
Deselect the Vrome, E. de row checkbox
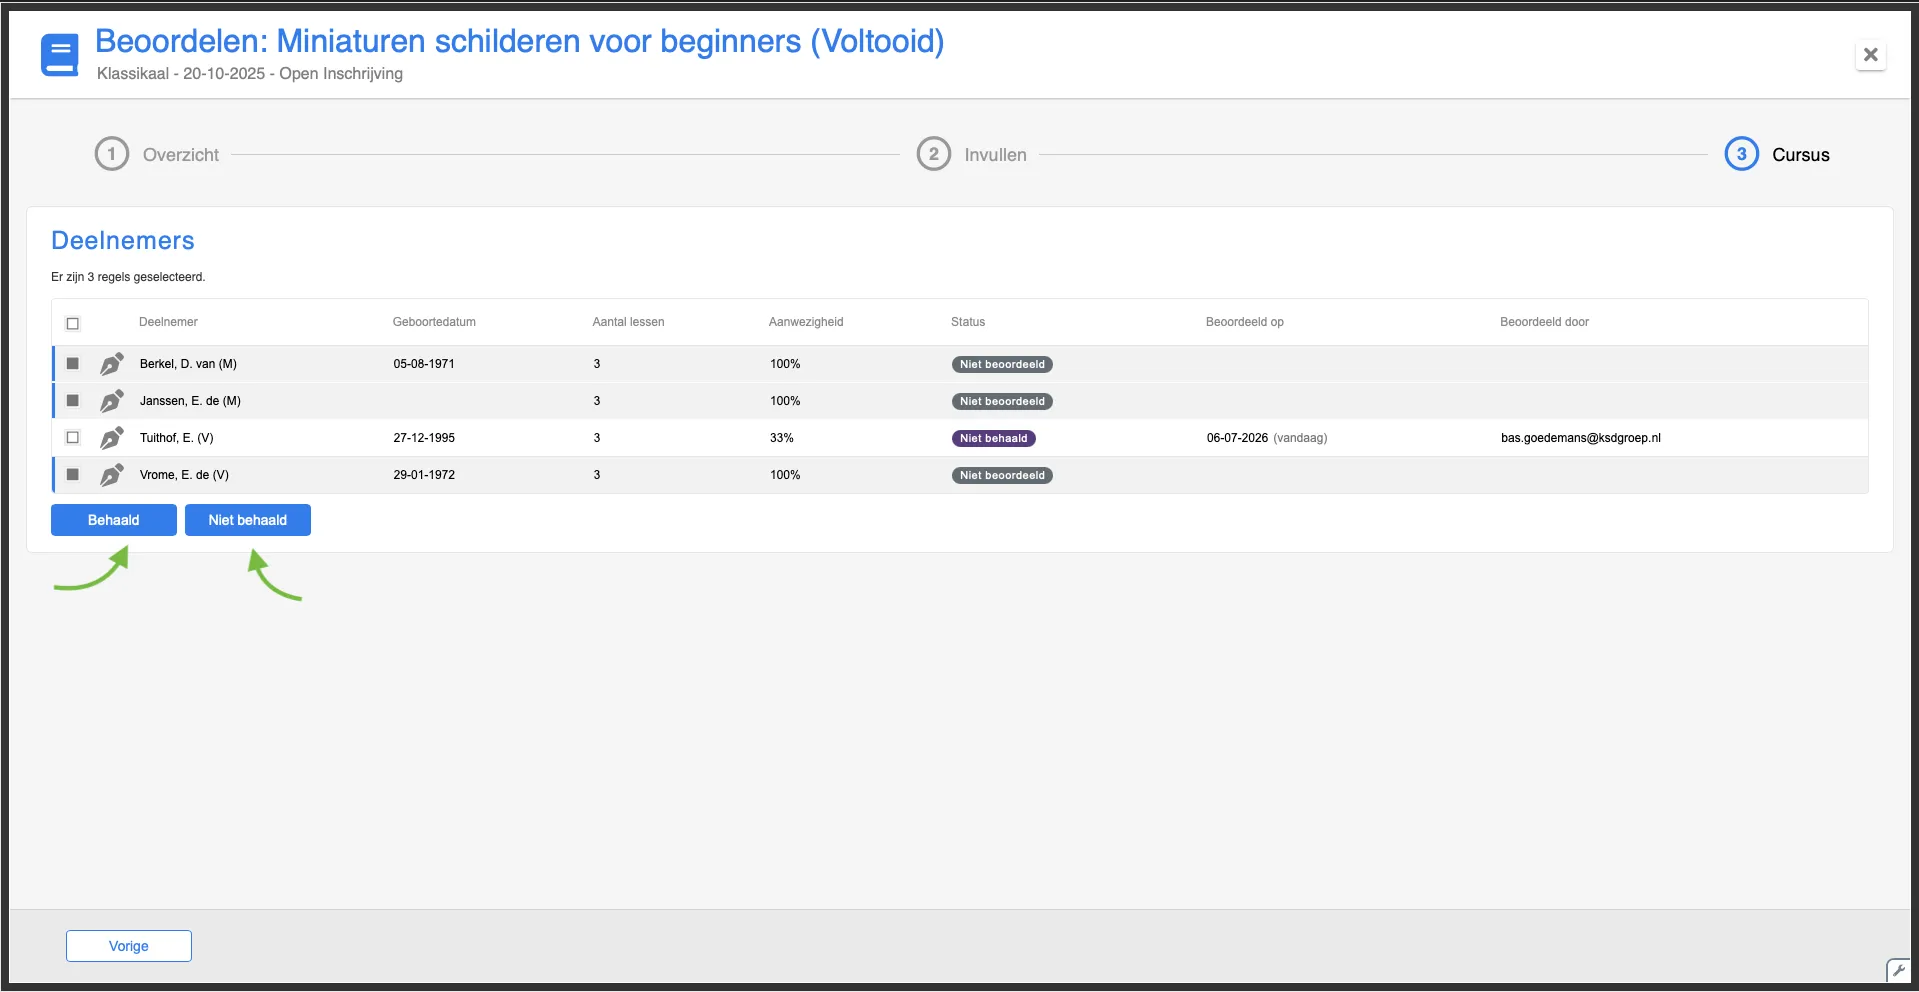73,475
